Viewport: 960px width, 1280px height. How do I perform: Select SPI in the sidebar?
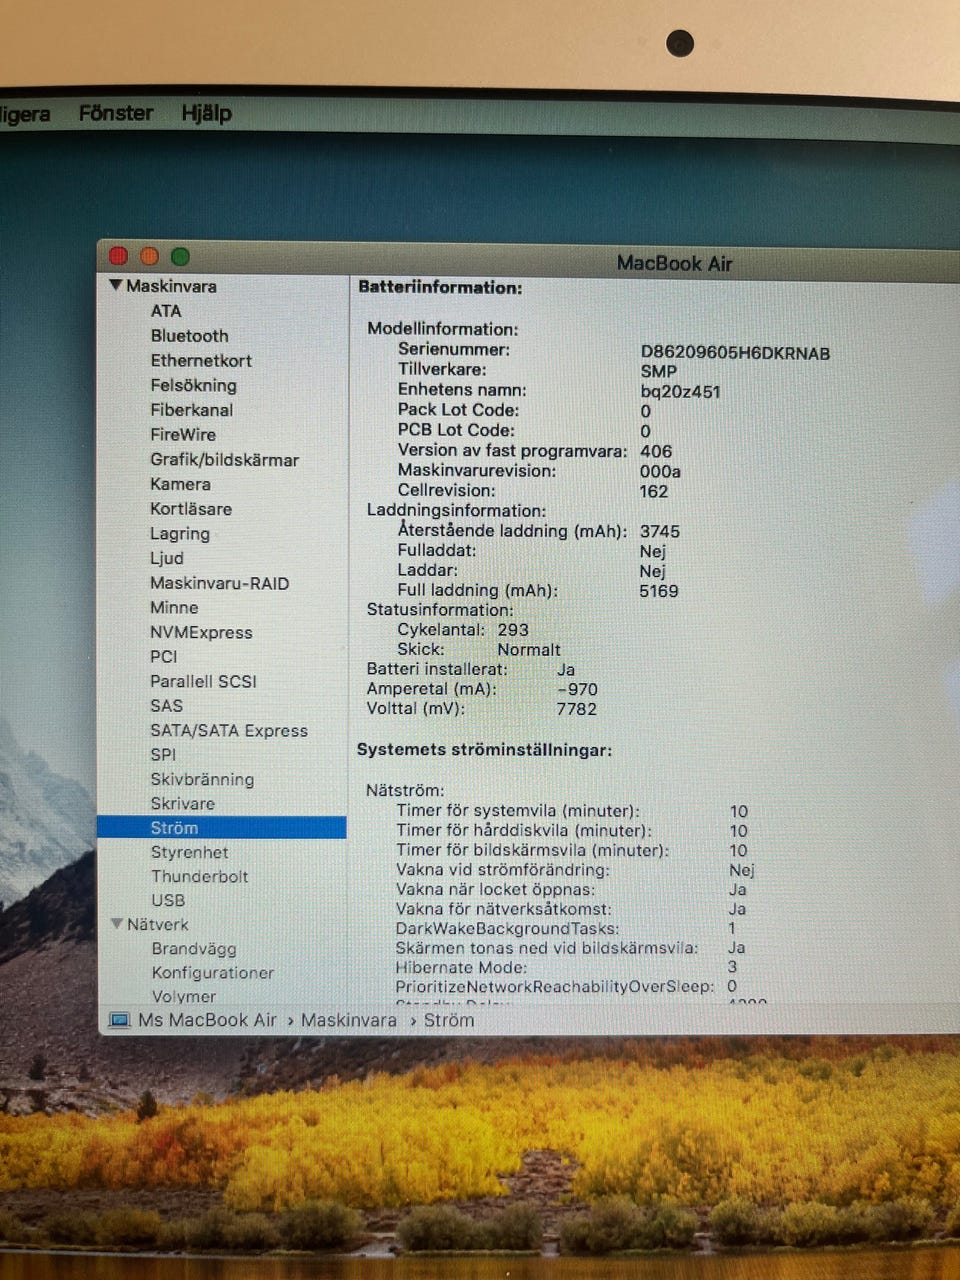click(163, 754)
